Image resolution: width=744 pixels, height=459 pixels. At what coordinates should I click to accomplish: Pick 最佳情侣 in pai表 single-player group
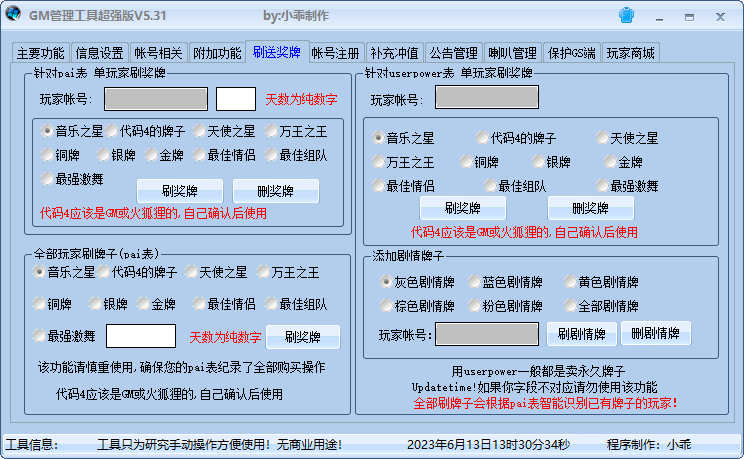pos(224,155)
